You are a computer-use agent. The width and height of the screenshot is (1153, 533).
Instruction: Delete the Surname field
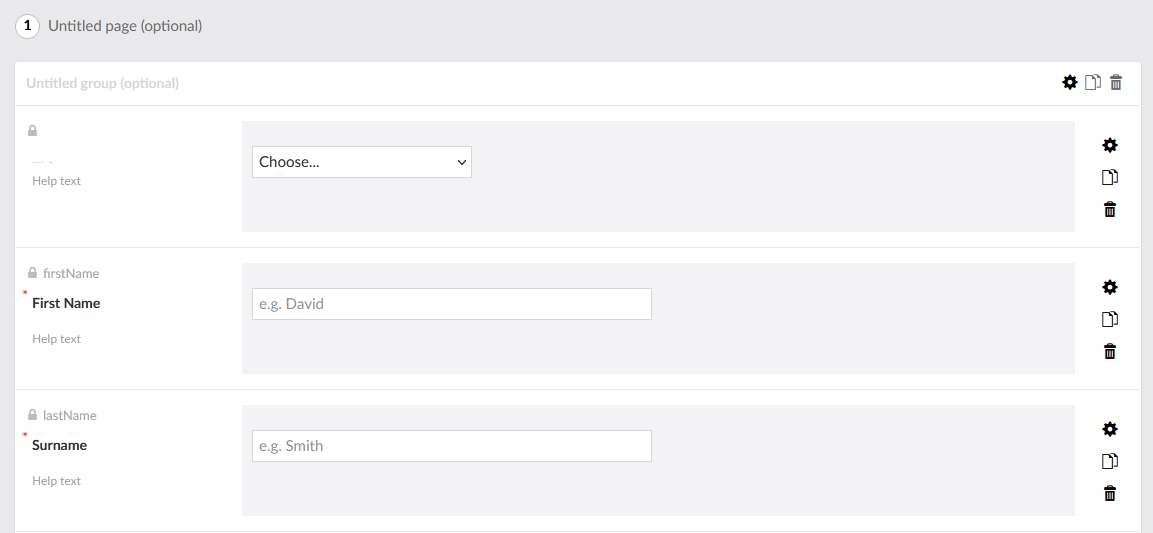pos(1109,494)
